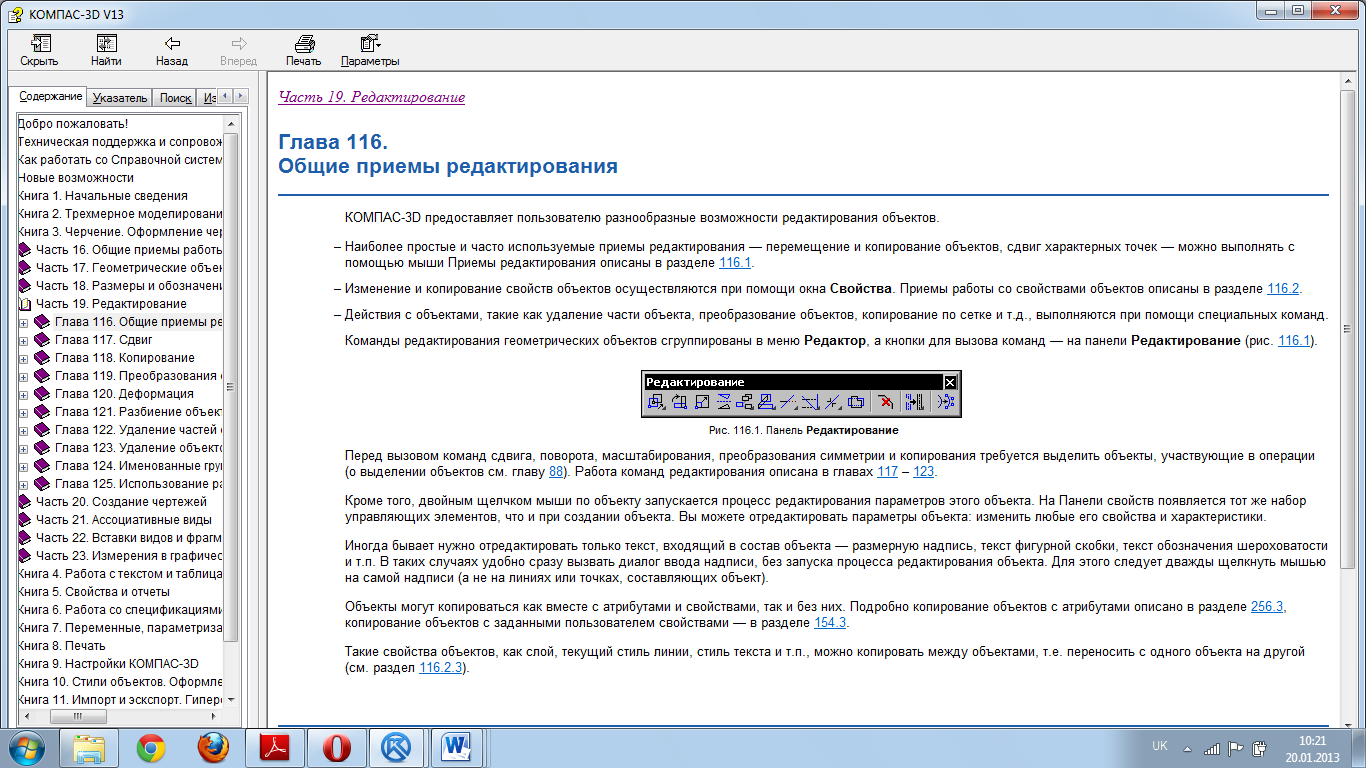Follow the Часть 19. Редактирование breadcrumb link
This screenshot has height=768, width=1366.
tap(371, 97)
